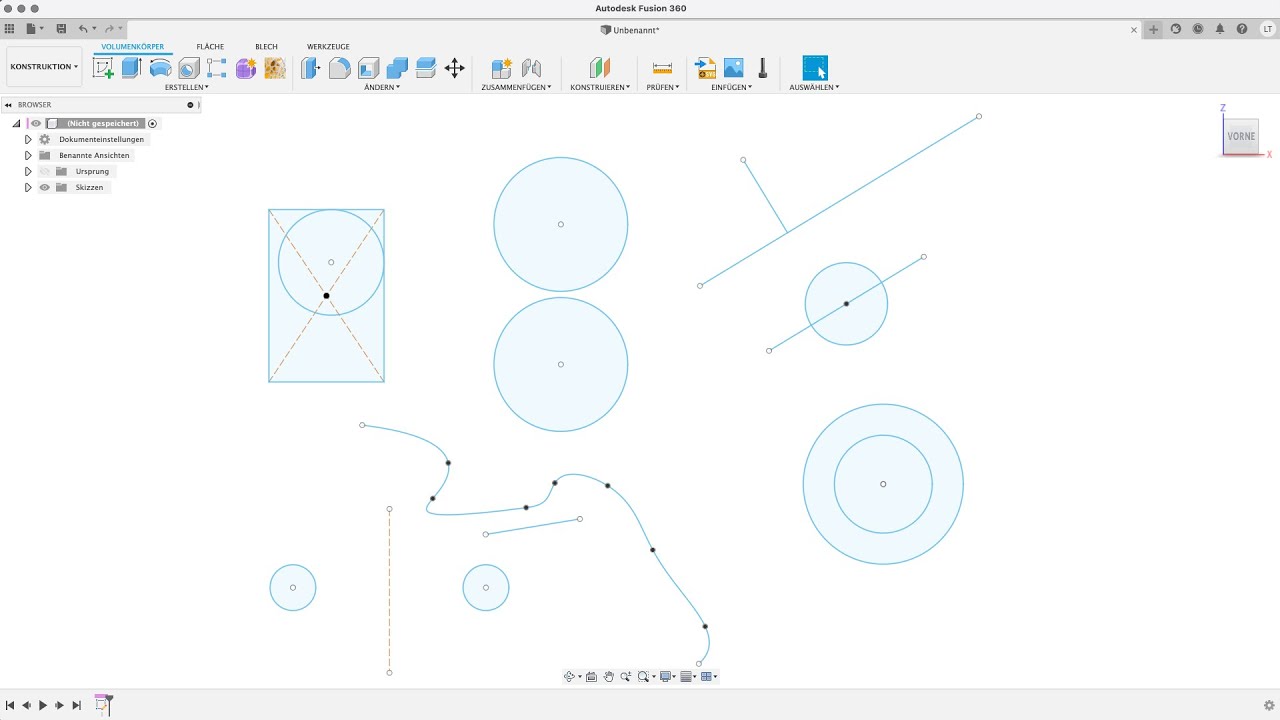Select the Combine tool
Viewport: 1280px width, 720px height.
pyautogui.click(x=397, y=68)
